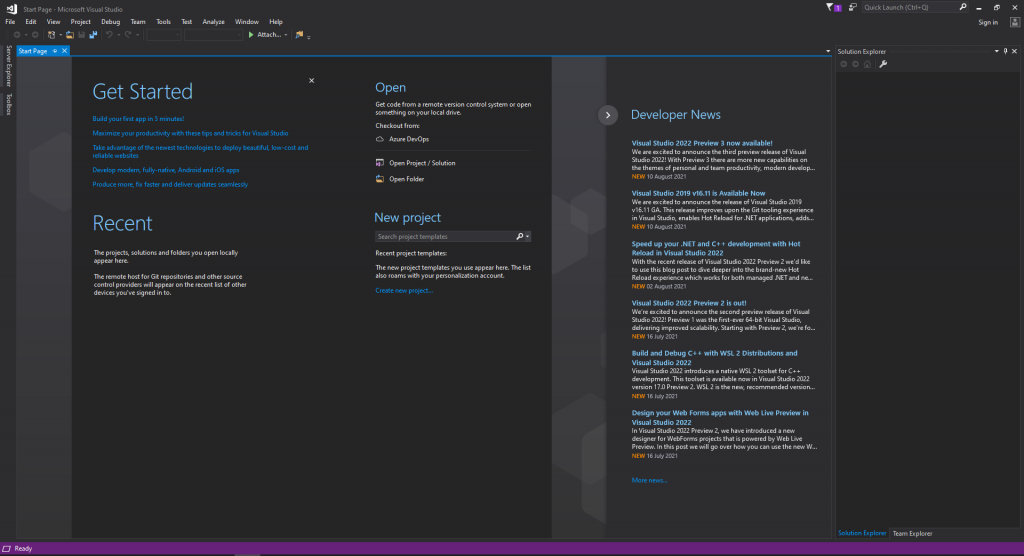
Task: Click 'Create new project...' link
Action: tap(404, 291)
